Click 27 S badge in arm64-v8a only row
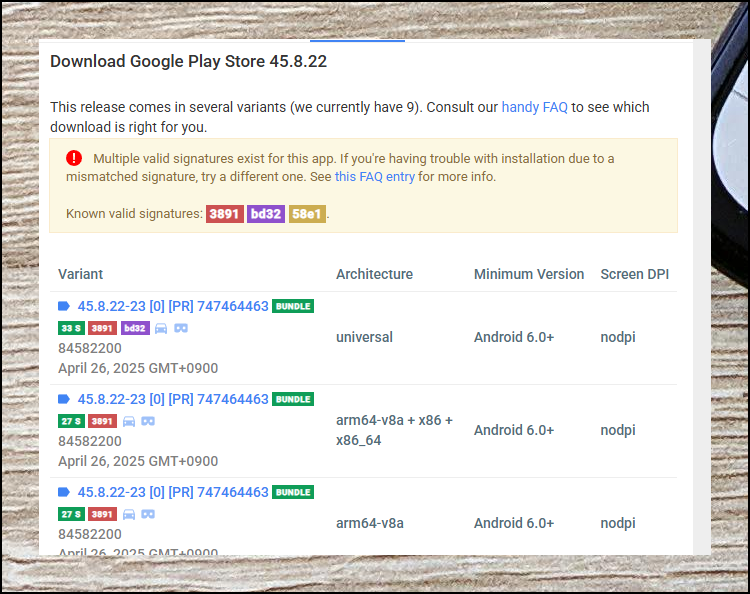750x594 pixels. click(71, 514)
